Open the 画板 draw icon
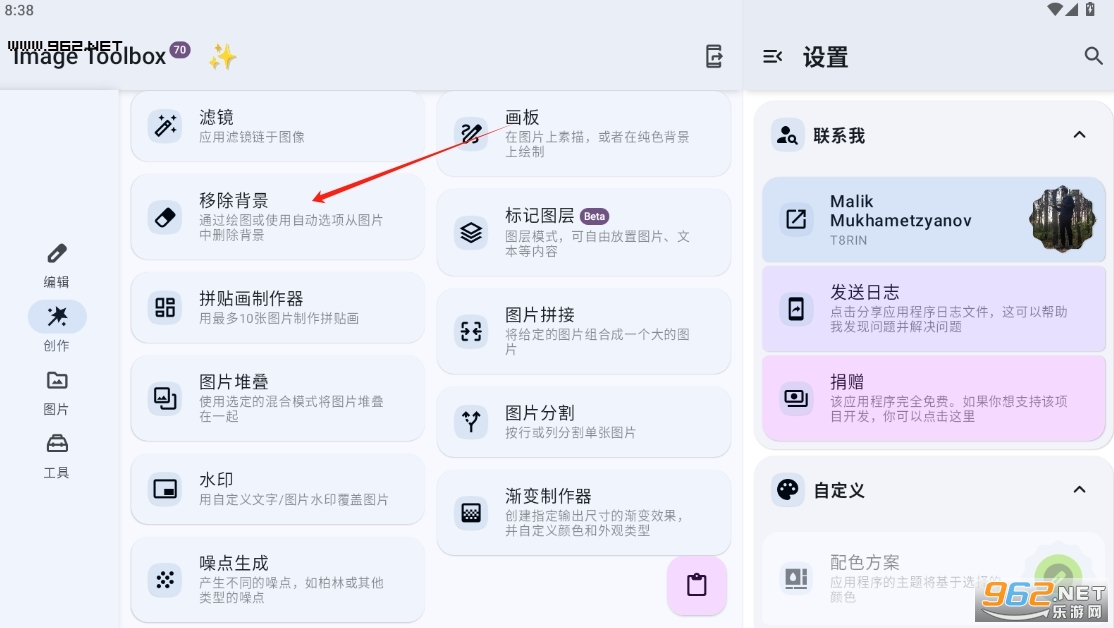Image resolution: width=1114 pixels, height=628 pixels. pyautogui.click(x=471, y=134)
